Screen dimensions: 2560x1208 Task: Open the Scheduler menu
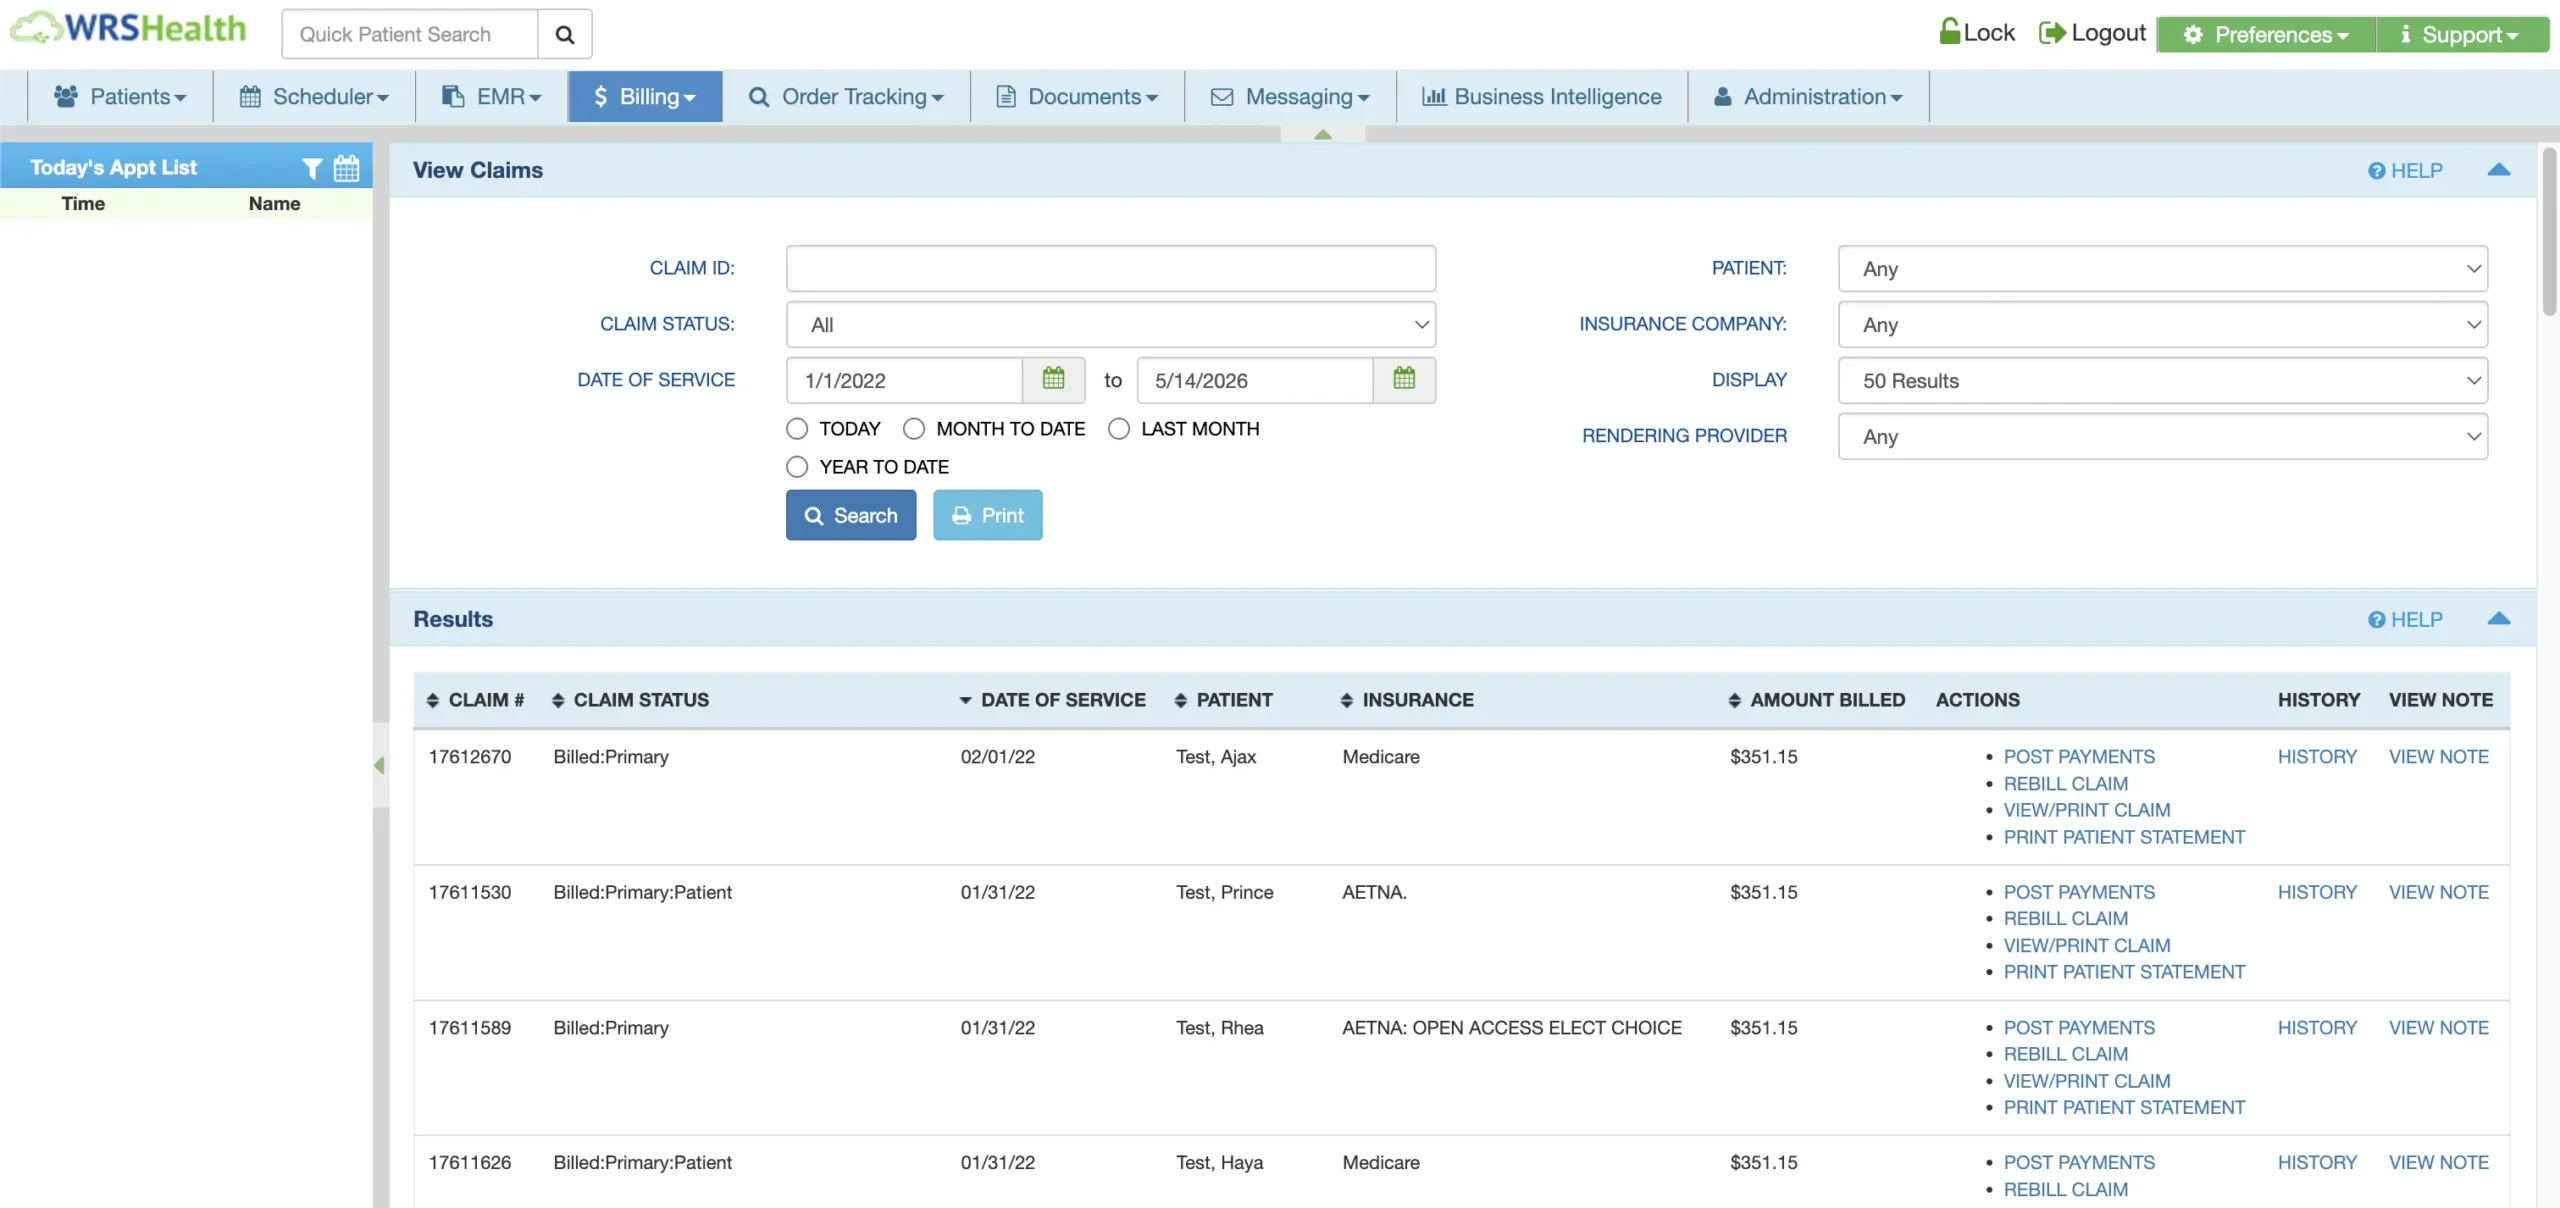pos(314,96)
